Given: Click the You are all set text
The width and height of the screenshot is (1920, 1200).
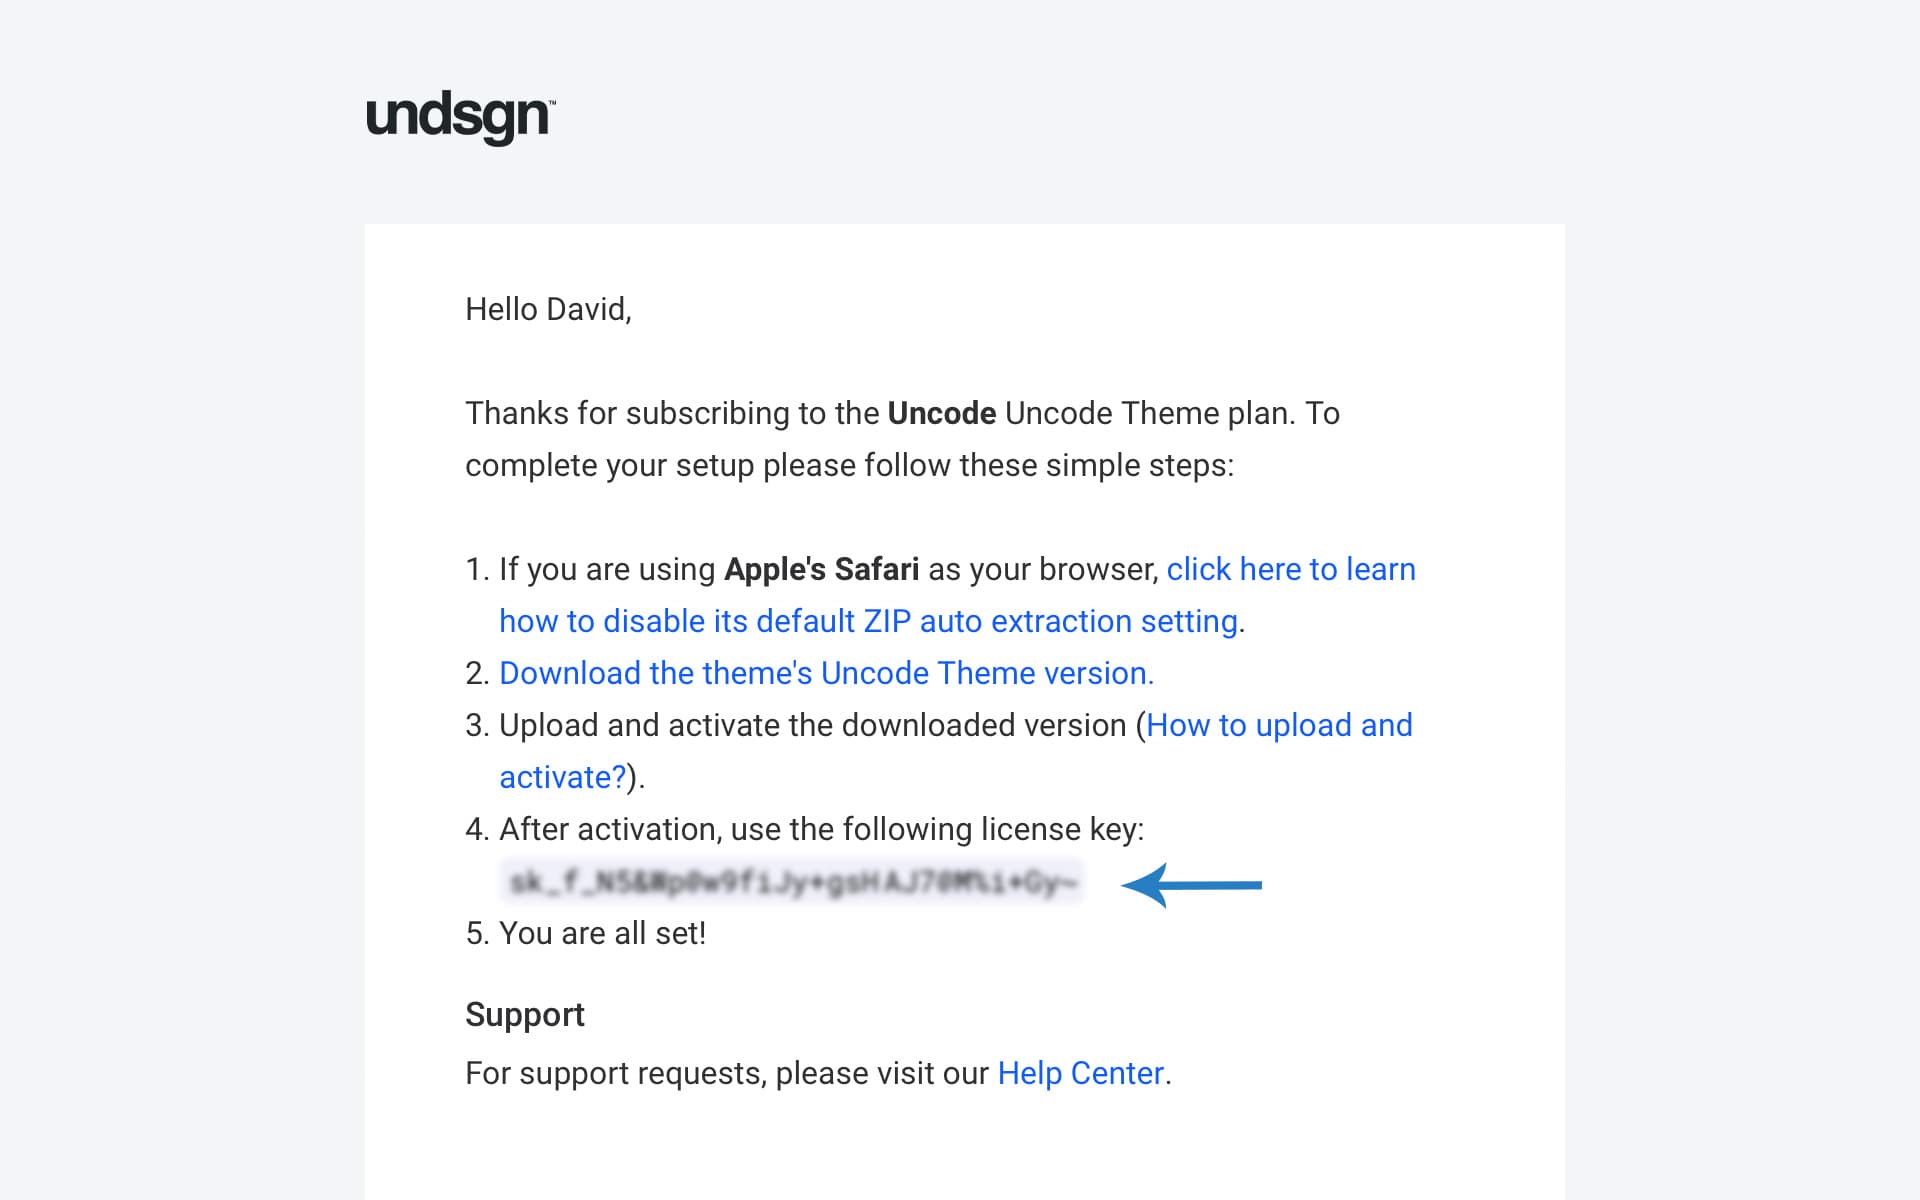Looking at the screenshot, I should (x=602, y=933).
